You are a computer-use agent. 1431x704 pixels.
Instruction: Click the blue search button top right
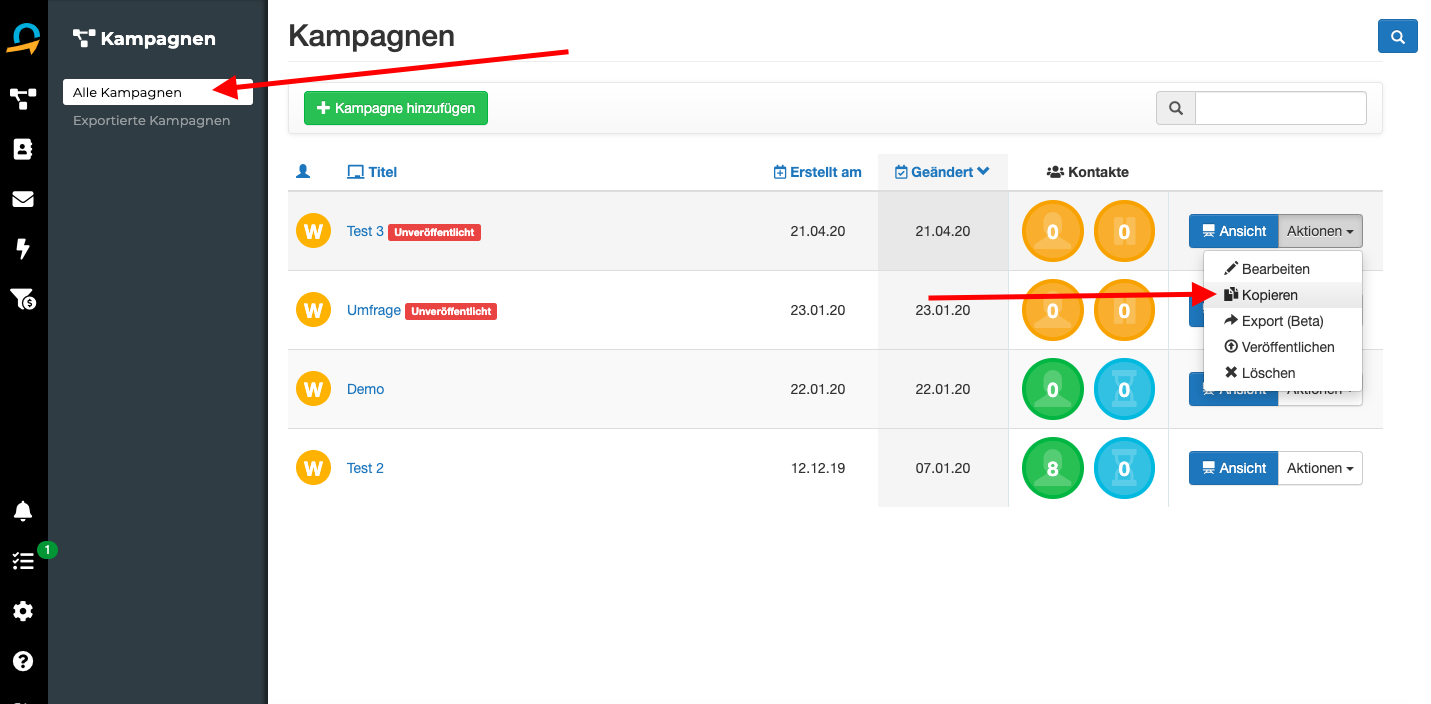[1397, 38]
